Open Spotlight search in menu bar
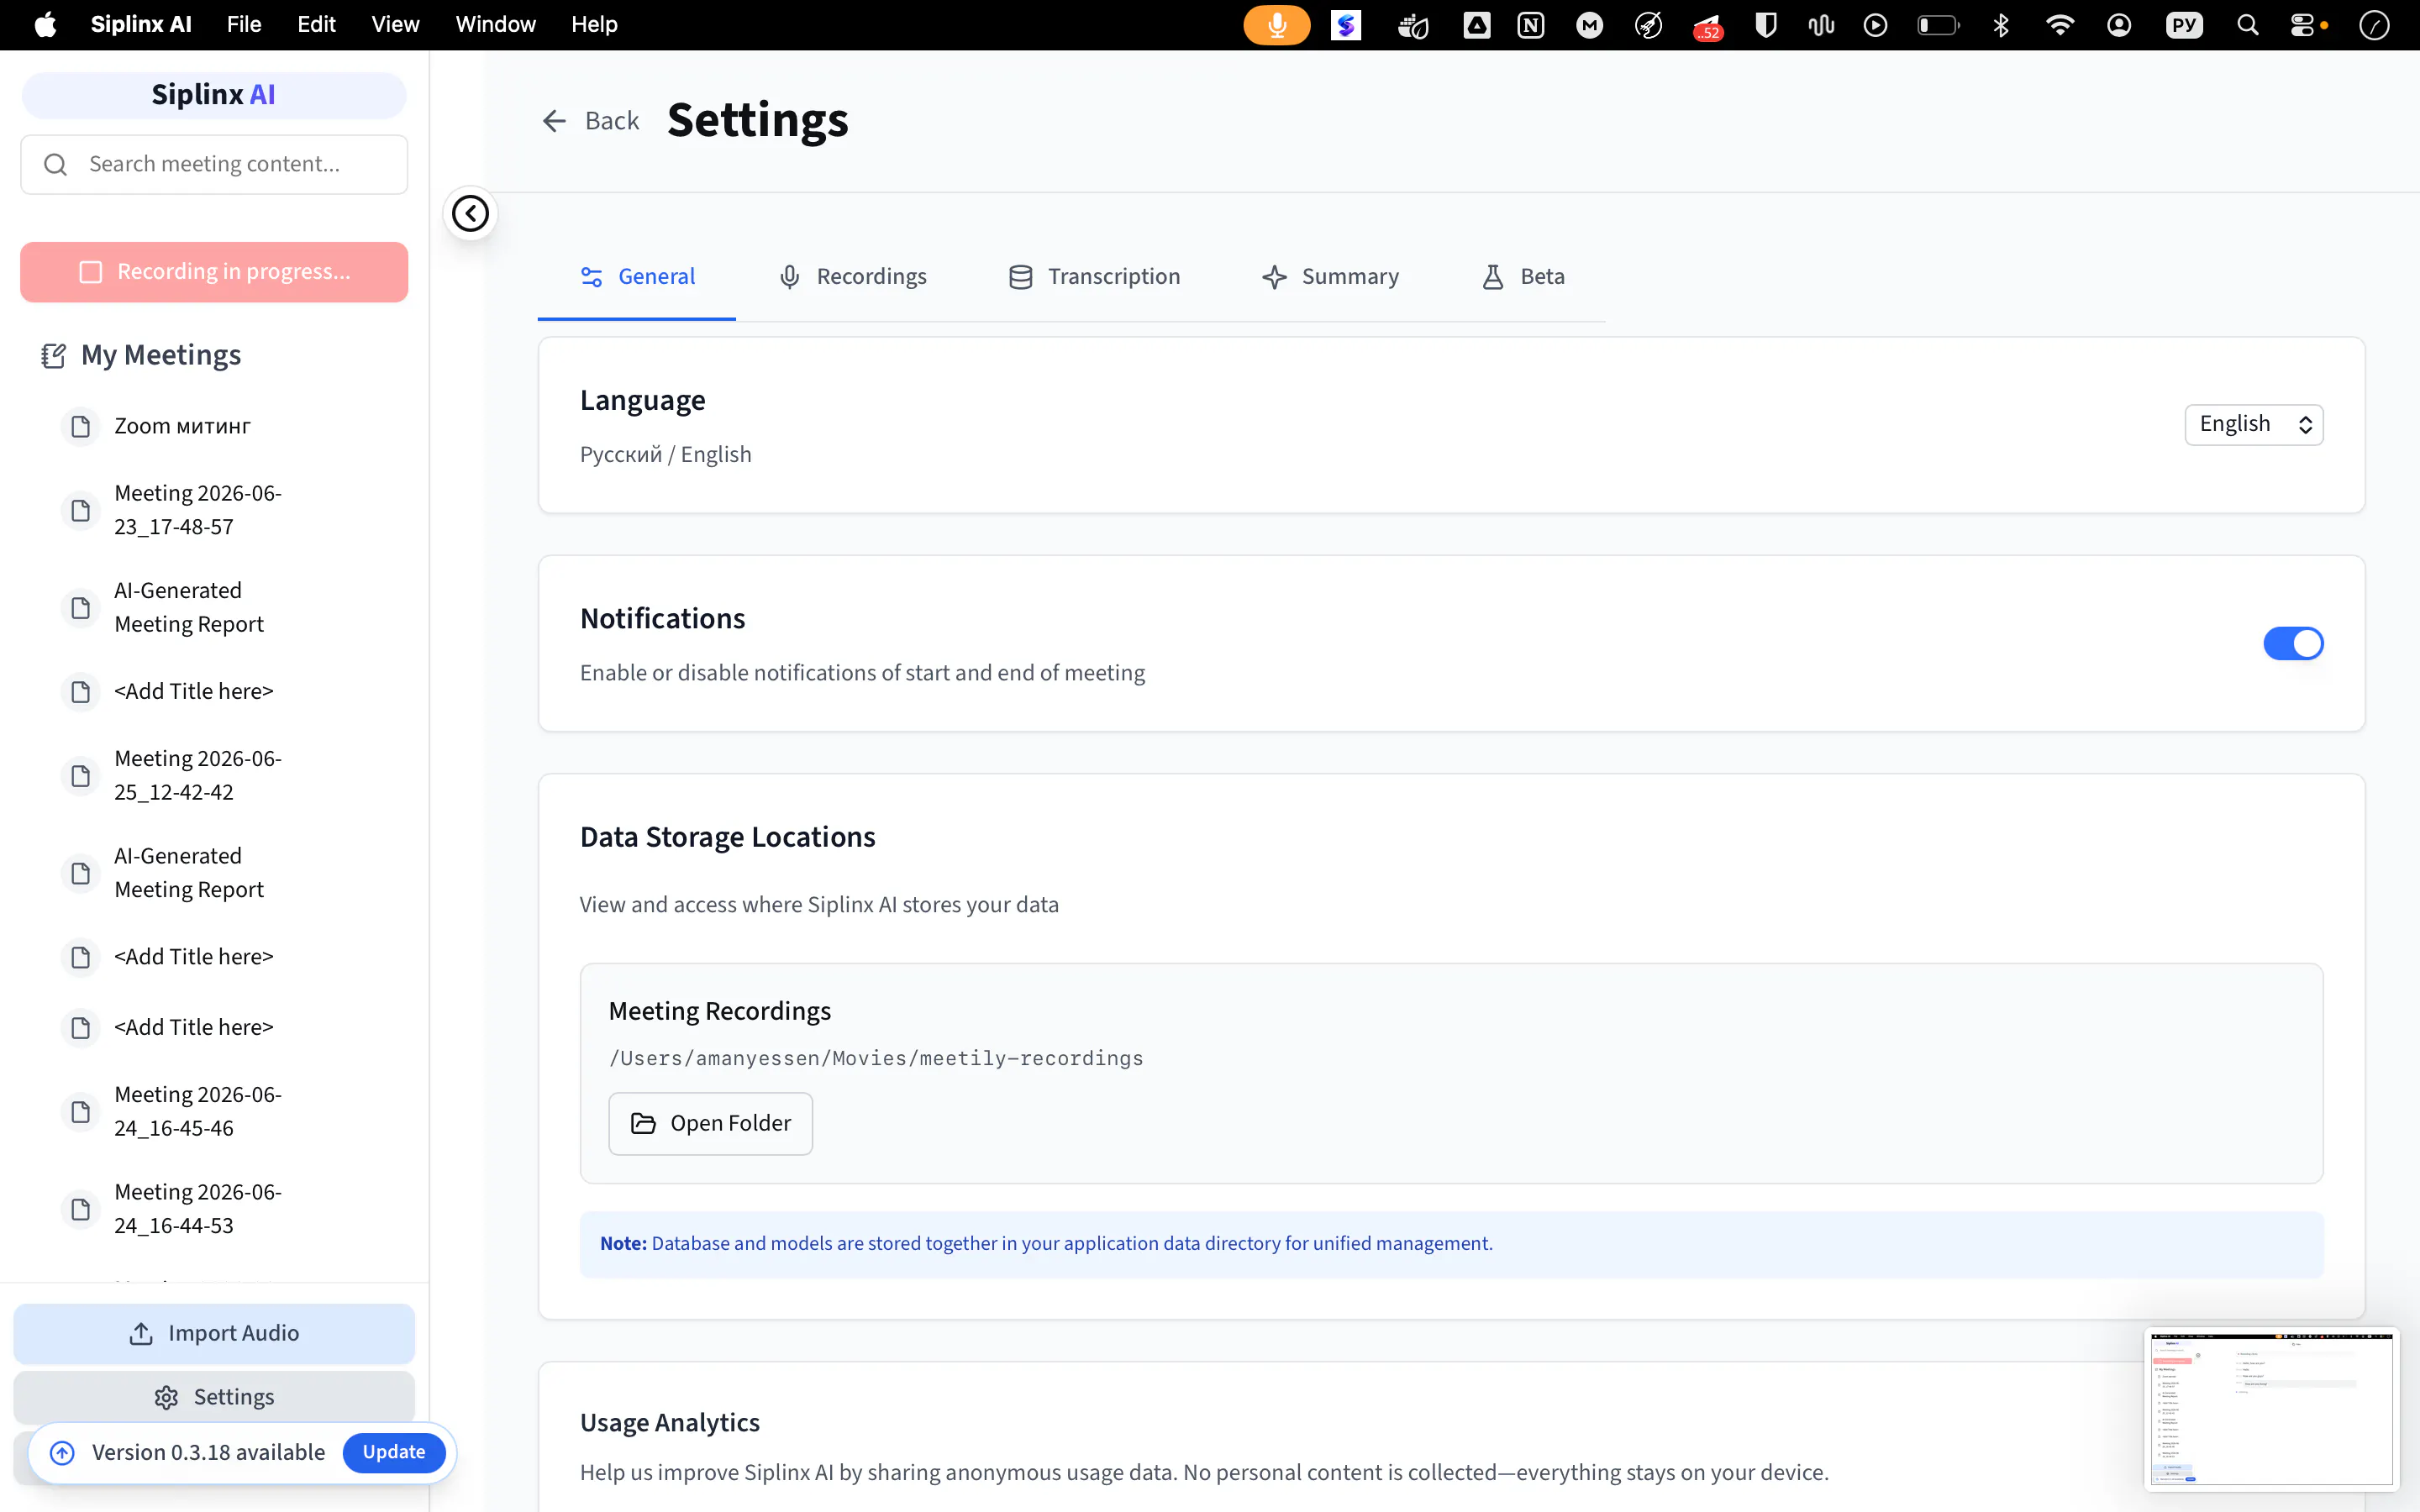 [x=2247, y=25]
